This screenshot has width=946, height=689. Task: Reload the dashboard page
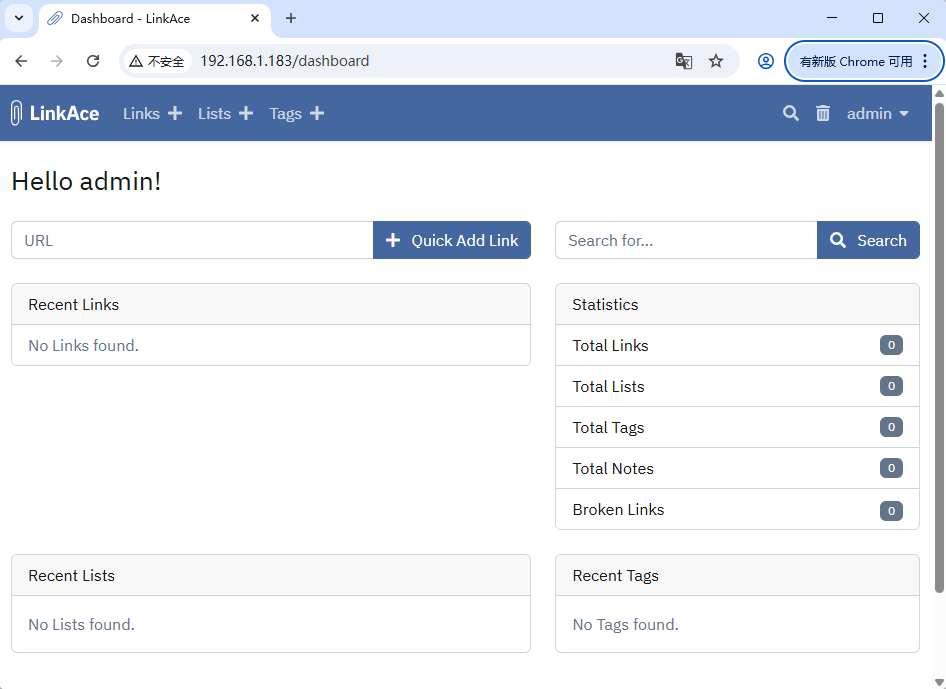[x=93, y=61]
